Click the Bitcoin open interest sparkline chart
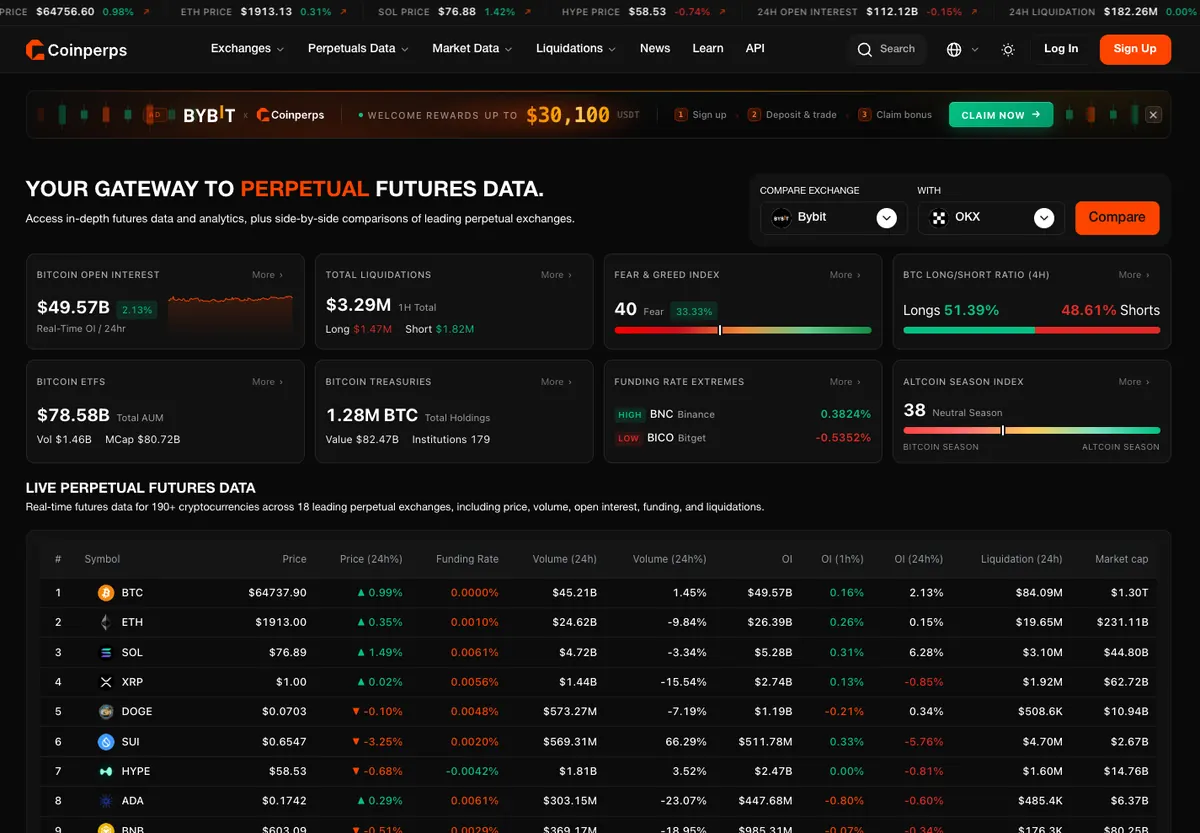 [x=230, y=313]
